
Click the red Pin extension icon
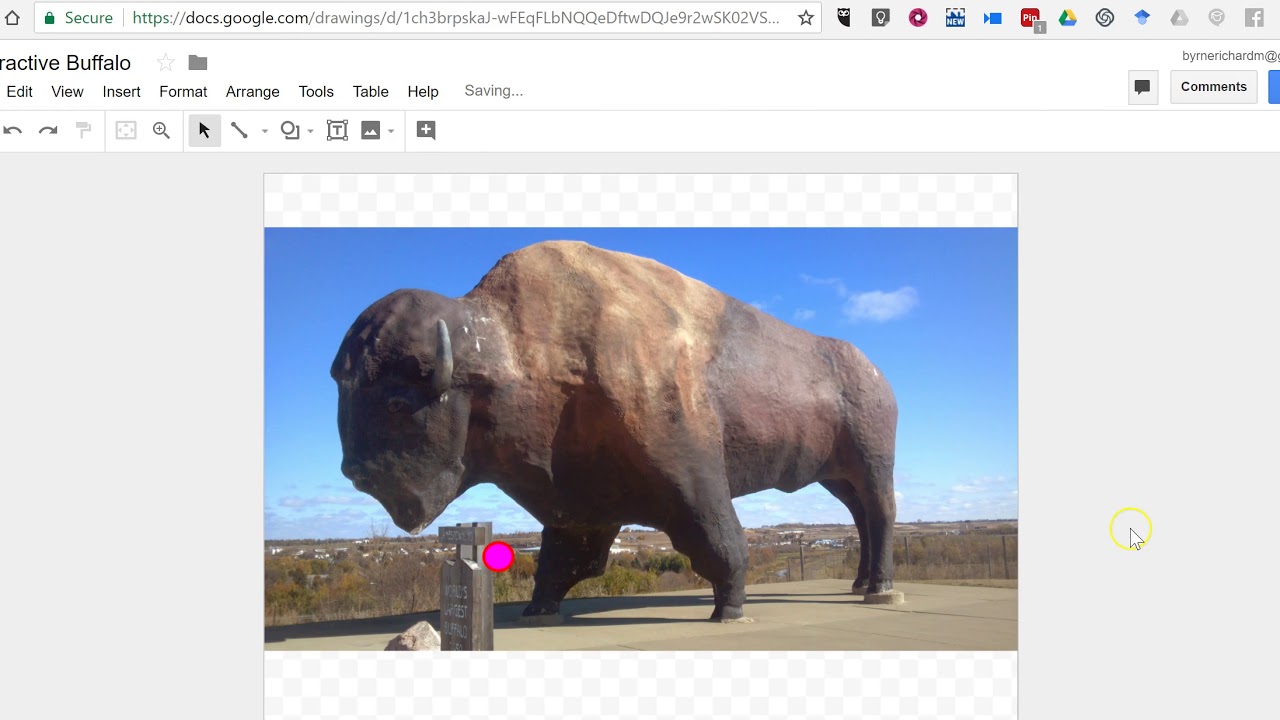click(1031, 19)
